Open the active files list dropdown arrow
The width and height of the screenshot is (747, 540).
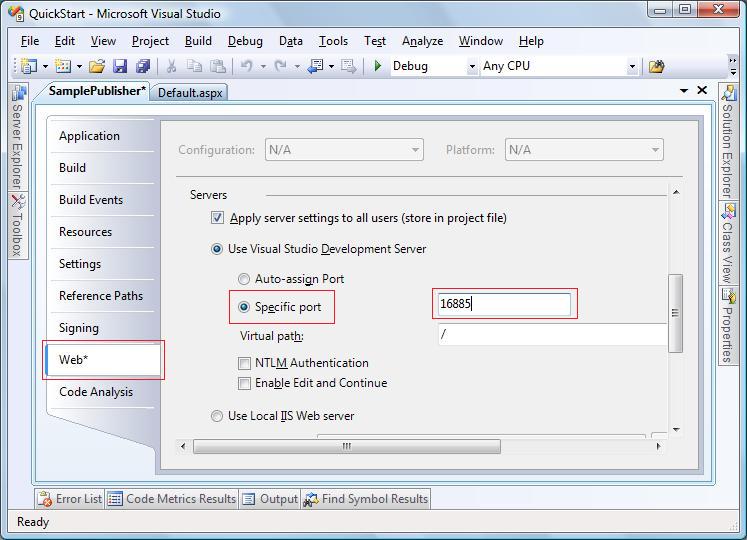(684, 90)
